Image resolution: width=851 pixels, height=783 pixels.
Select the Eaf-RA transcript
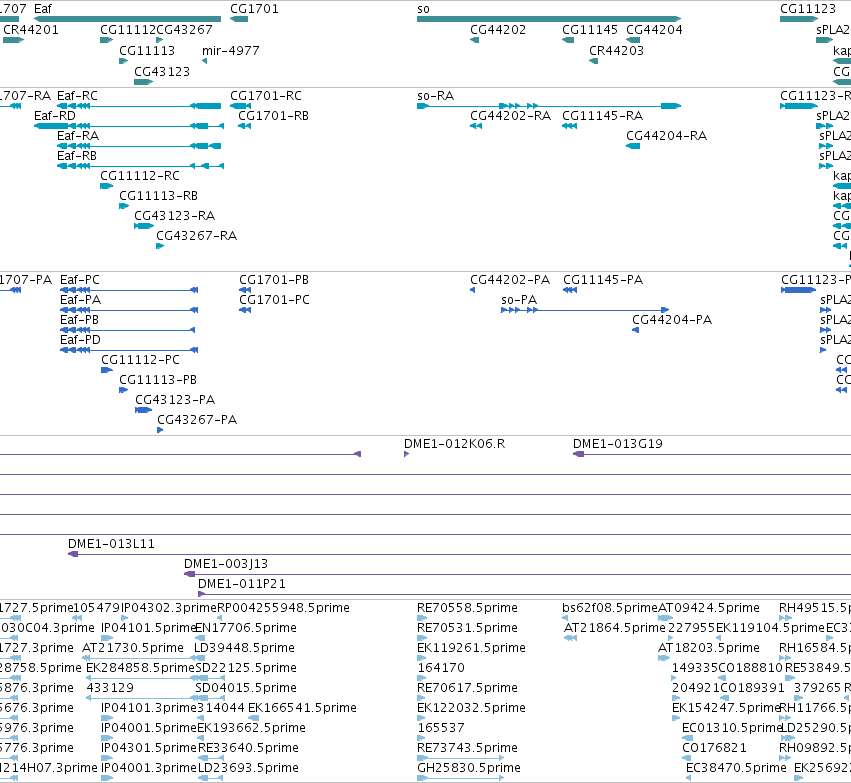139,146
